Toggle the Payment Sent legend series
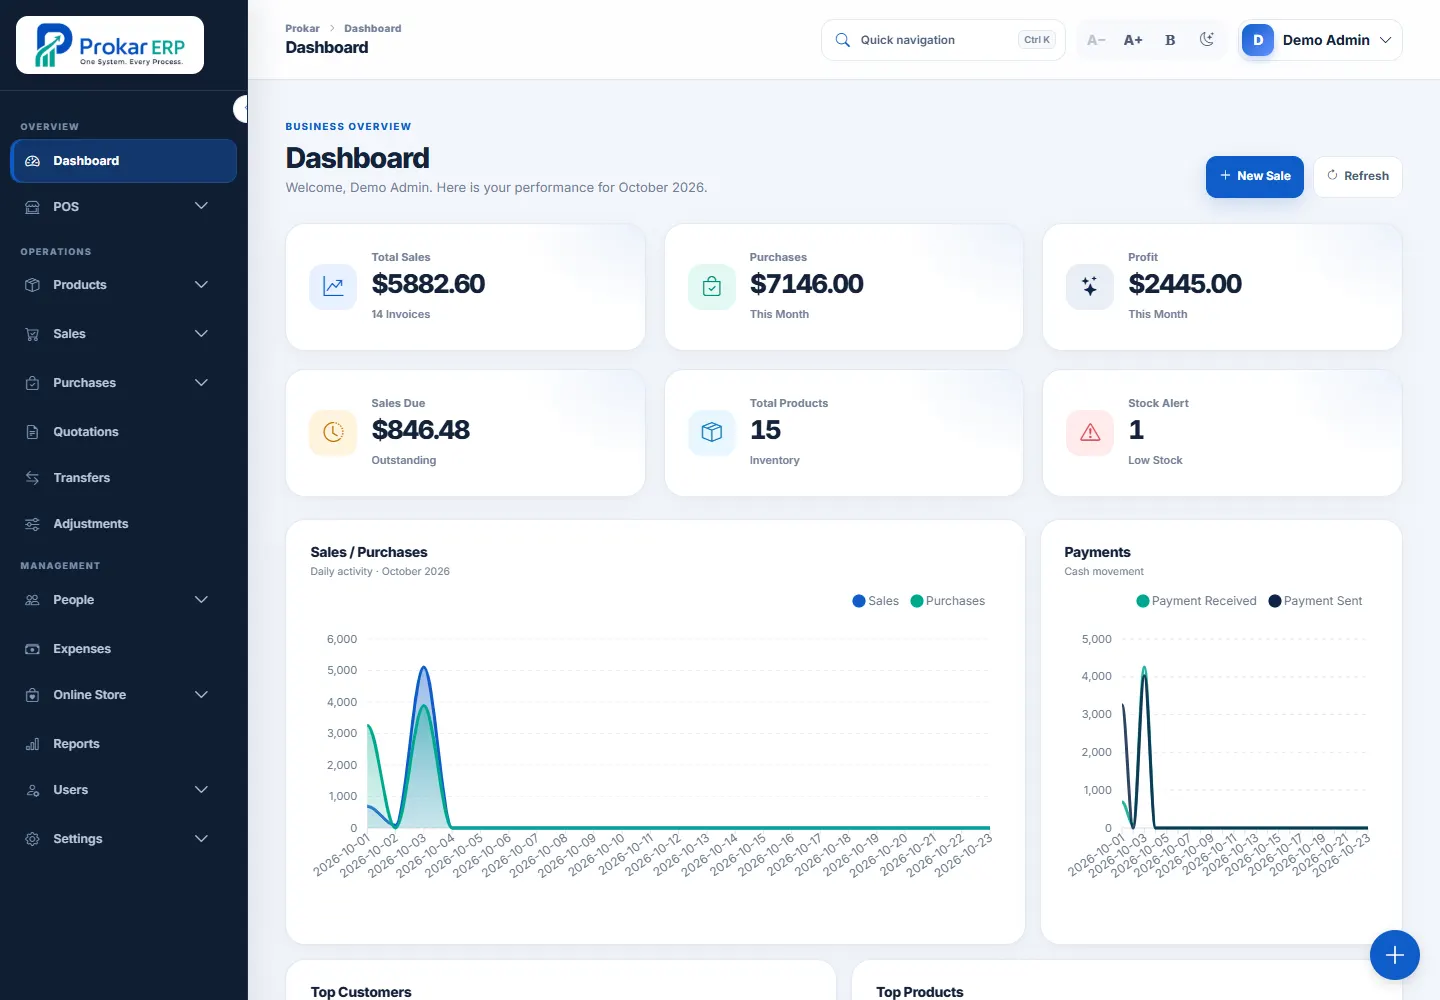Image resolution: width=1440 pixels, height=1000 pixels. point(1315,601)
